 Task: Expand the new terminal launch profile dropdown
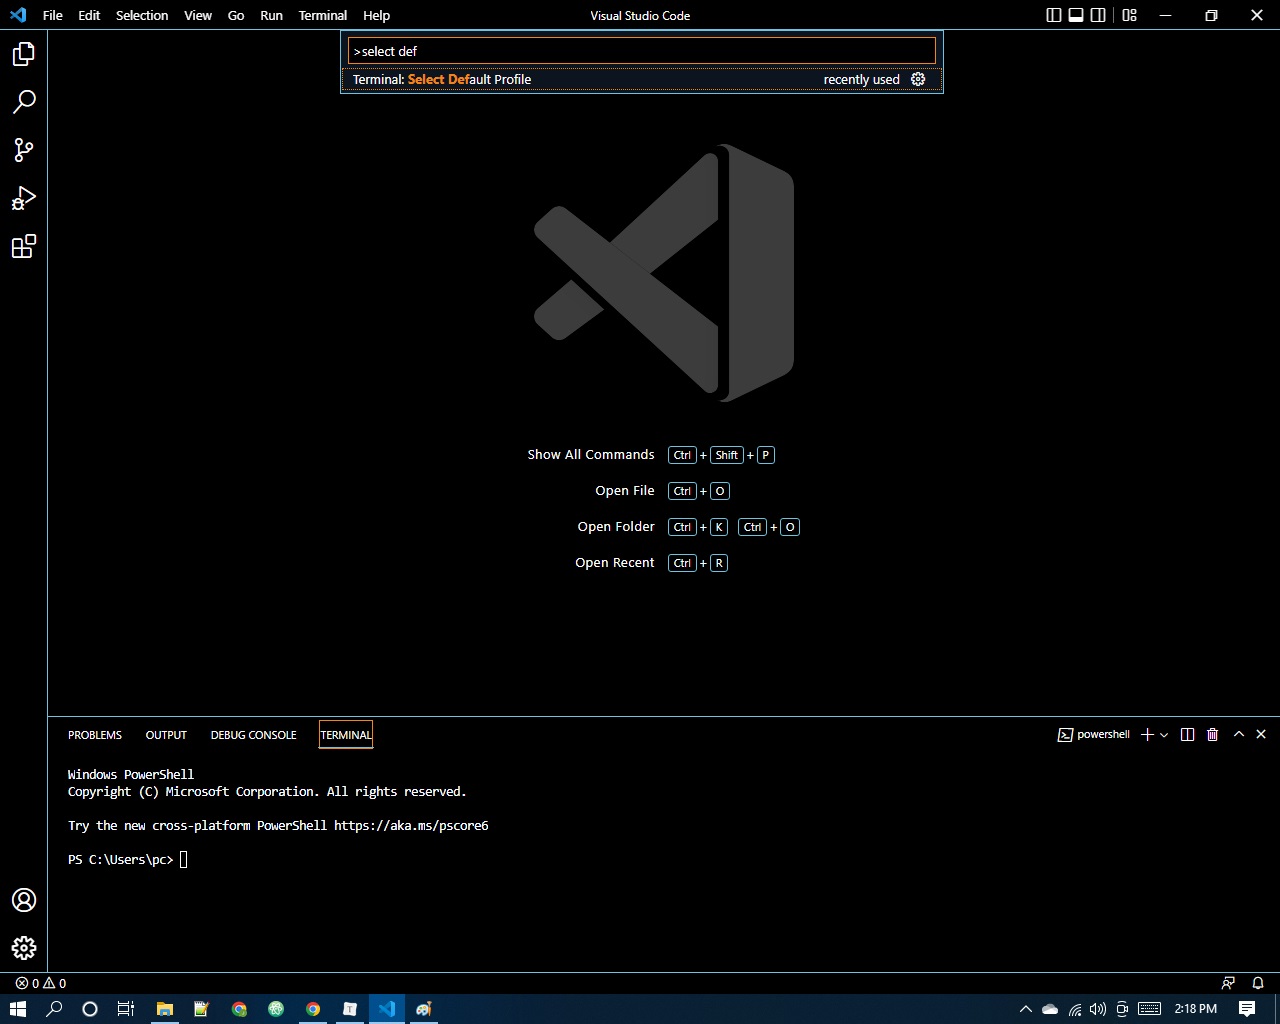point(1164,735)
